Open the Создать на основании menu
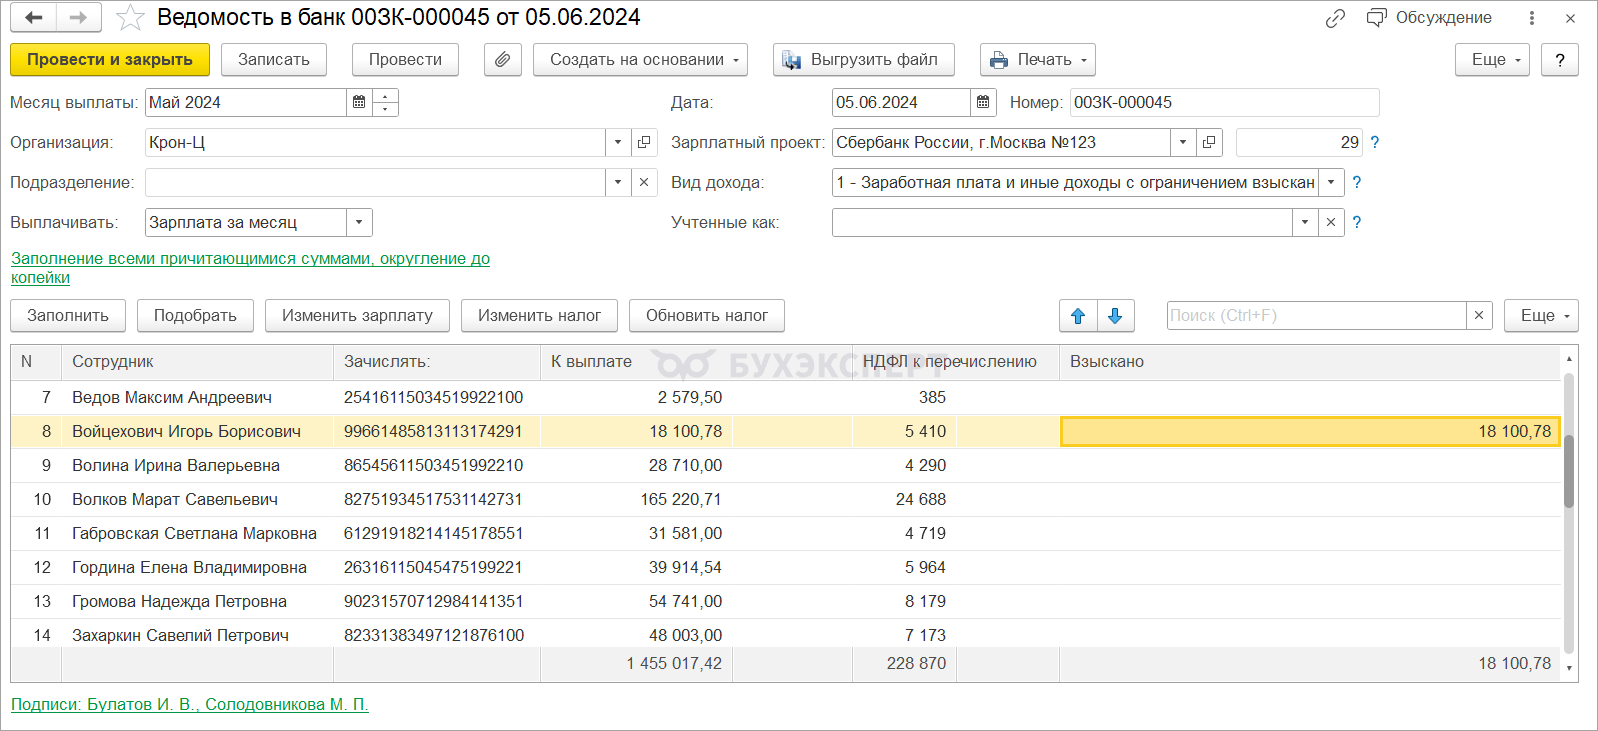Viewport: 1598px width, 731px height. 640,60
